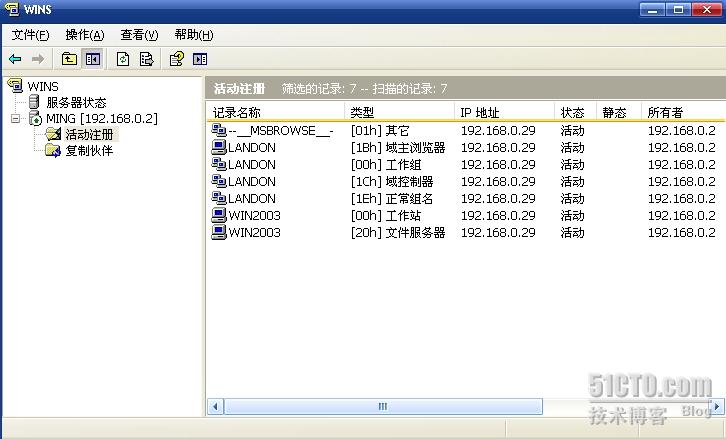Image resolution: width=726 pixels, height=439 pixels.
Task: Toggle the show/hide console tree icon
Action: click(x=93, y=59)
